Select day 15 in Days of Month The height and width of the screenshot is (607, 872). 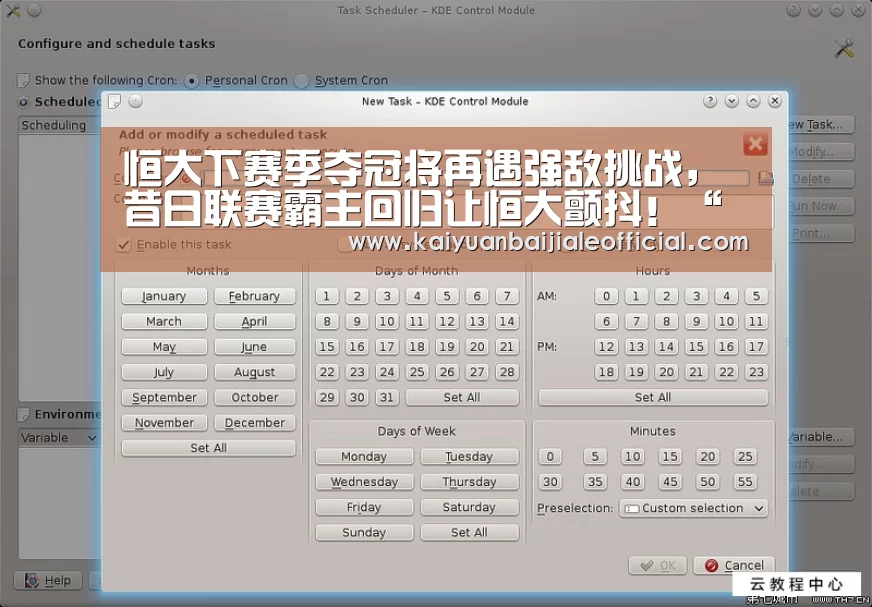(x=327, y=347)
